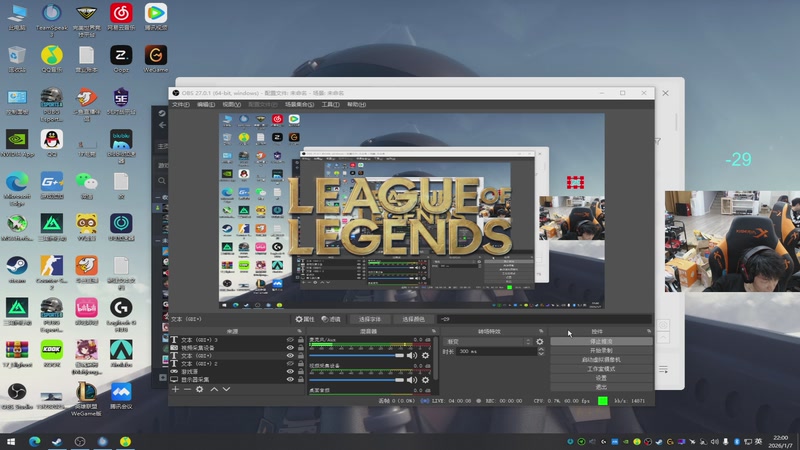Viewport: 800px width, 450px height.
Task: Click the 选择字体 select font button
Action: [x=370, y=319]
